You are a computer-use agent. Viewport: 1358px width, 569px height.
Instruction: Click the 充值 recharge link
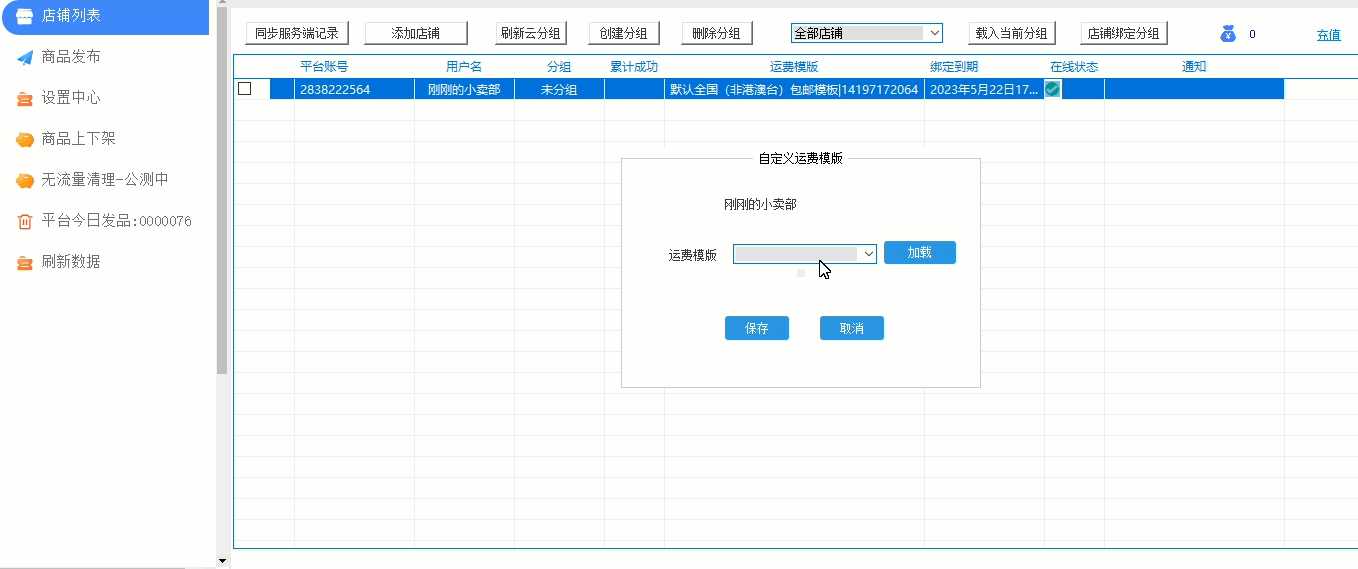(1328, 35)
